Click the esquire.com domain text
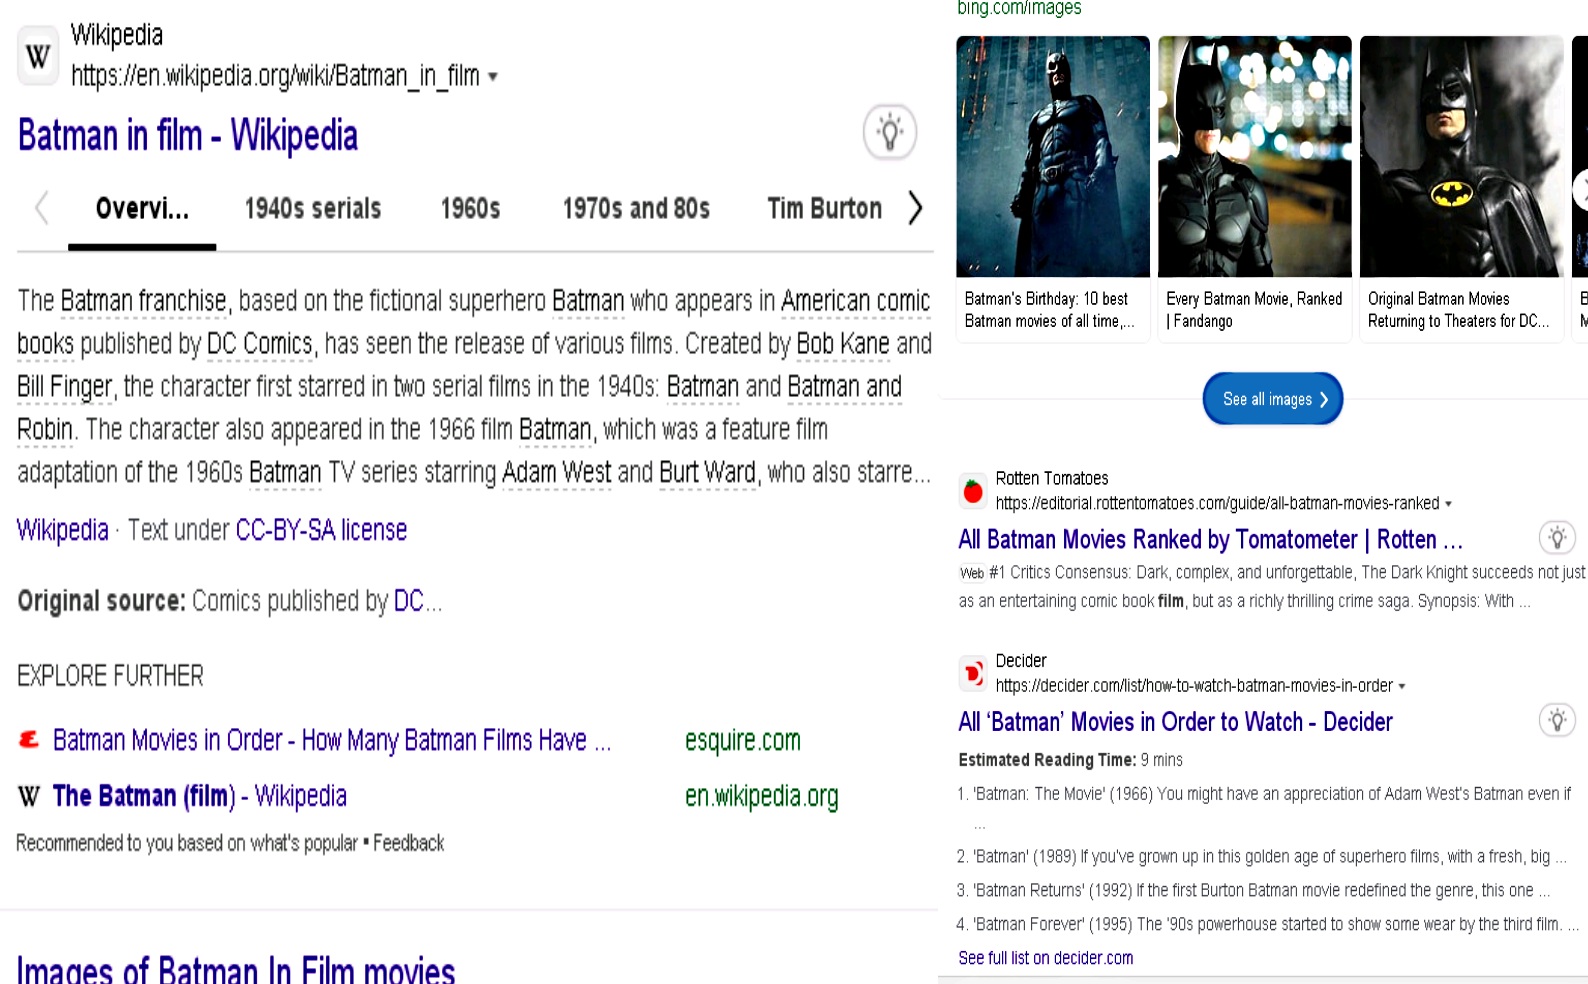This screenshot has width=1588, height=984. [x=743, y=741]
